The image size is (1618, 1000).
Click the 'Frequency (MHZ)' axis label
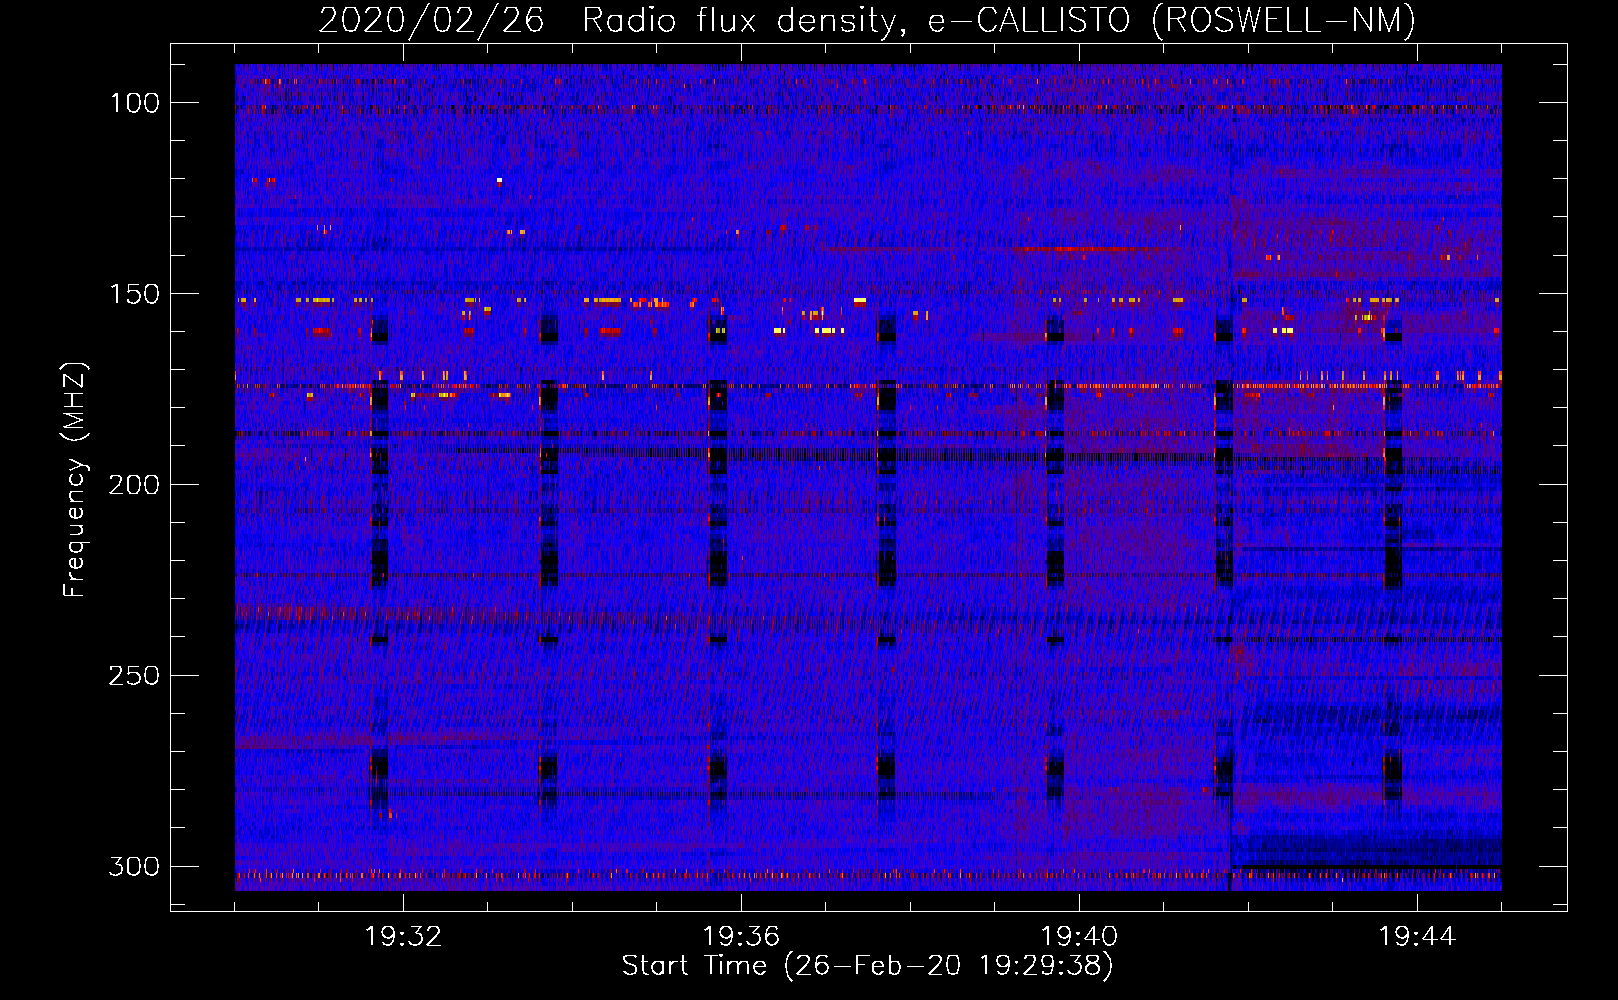click(x=75, y=480)
